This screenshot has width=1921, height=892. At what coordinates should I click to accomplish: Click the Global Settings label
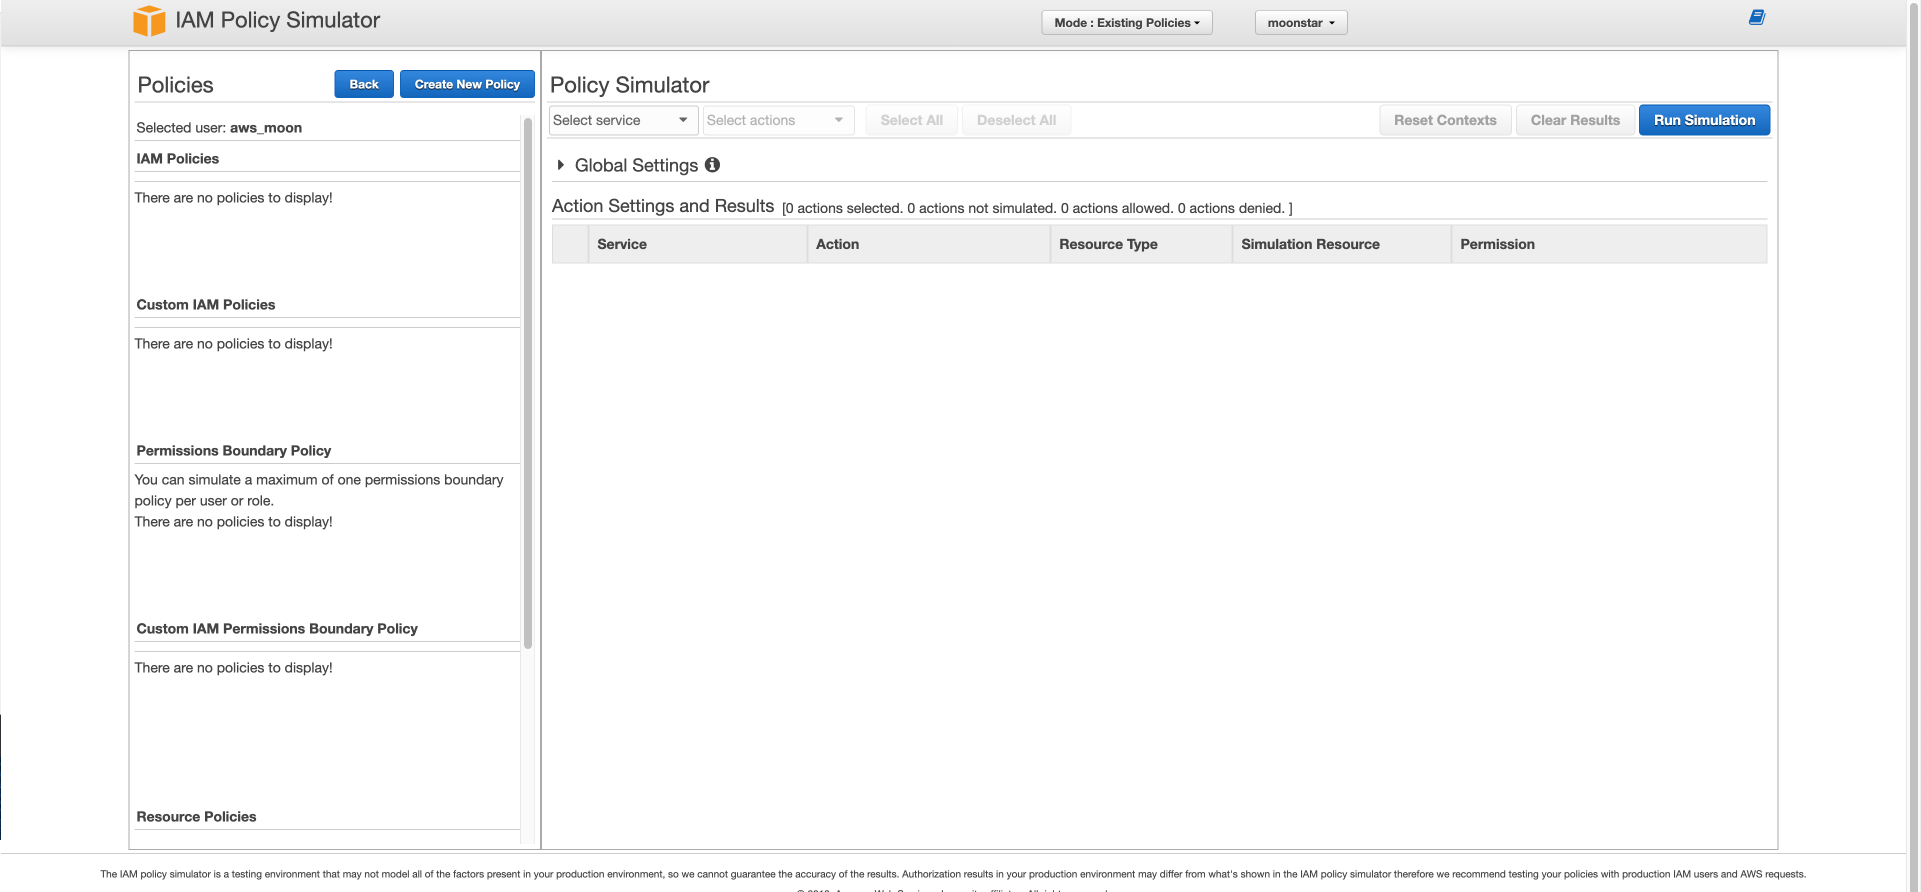tap(636, 165)
